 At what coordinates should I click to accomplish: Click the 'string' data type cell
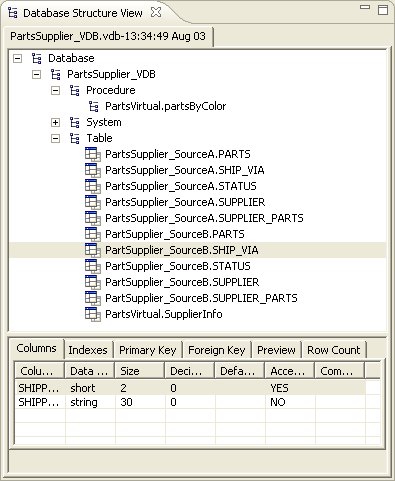pos(84,402)
